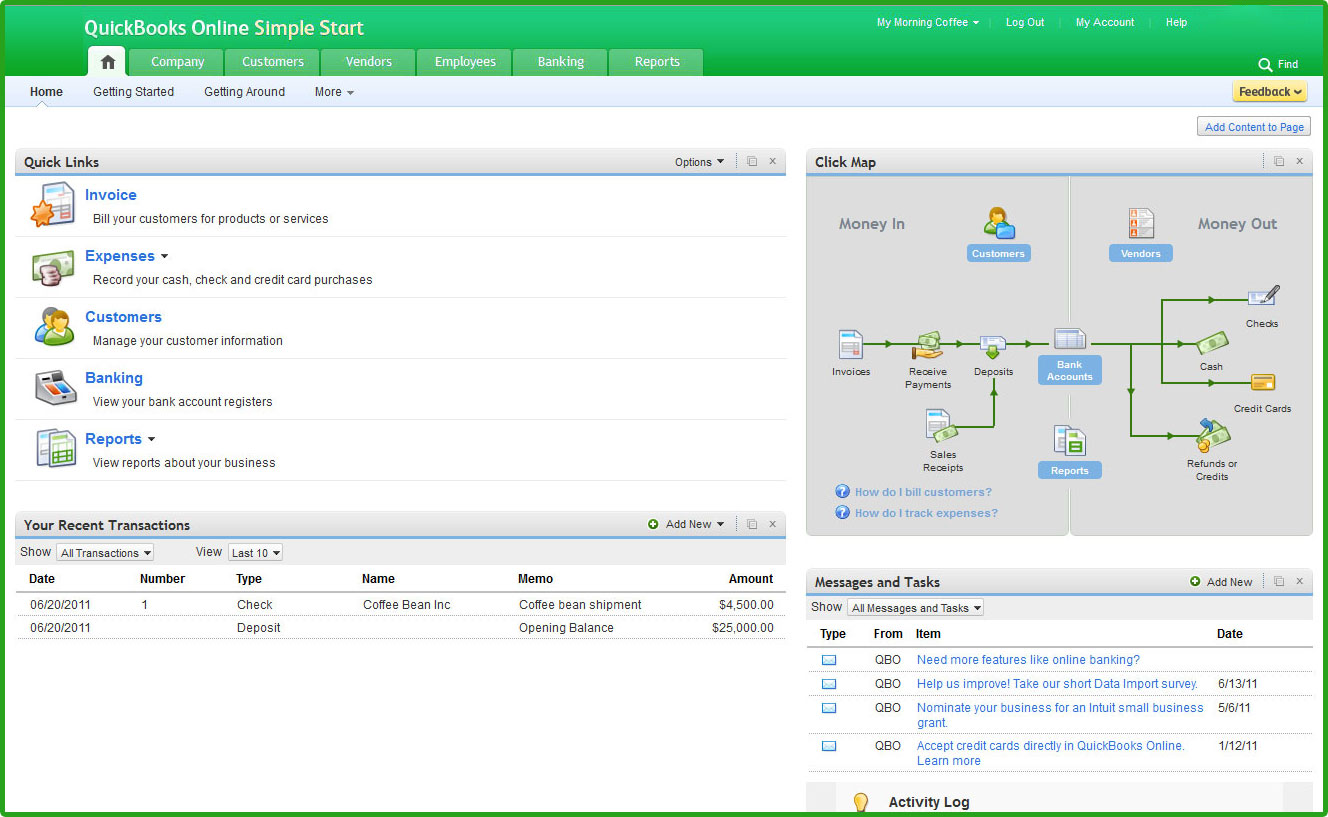Click Add Content to Page button

1254,127
